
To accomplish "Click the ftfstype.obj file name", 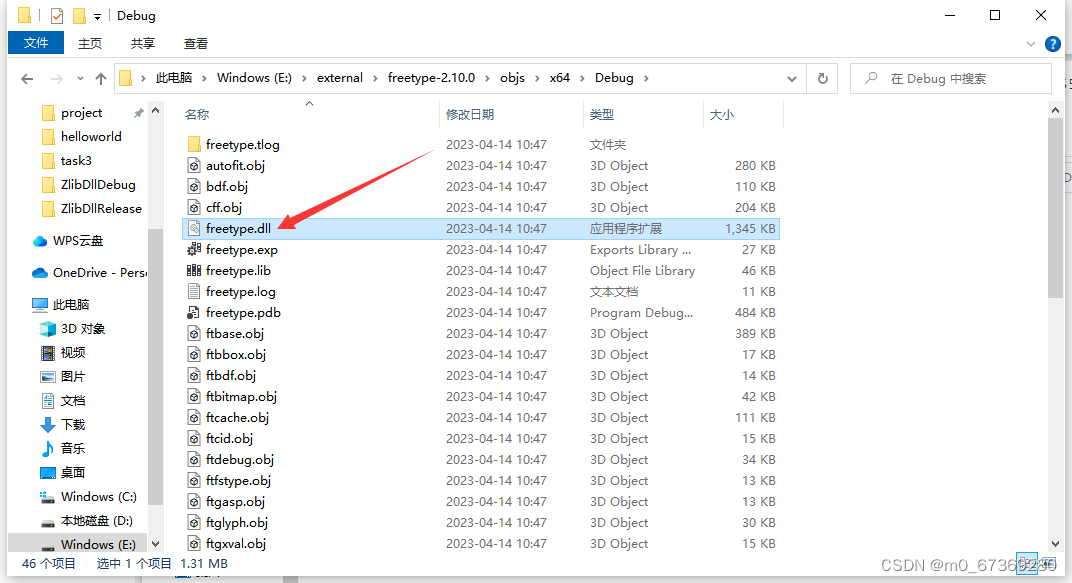I will click(239, 480).
